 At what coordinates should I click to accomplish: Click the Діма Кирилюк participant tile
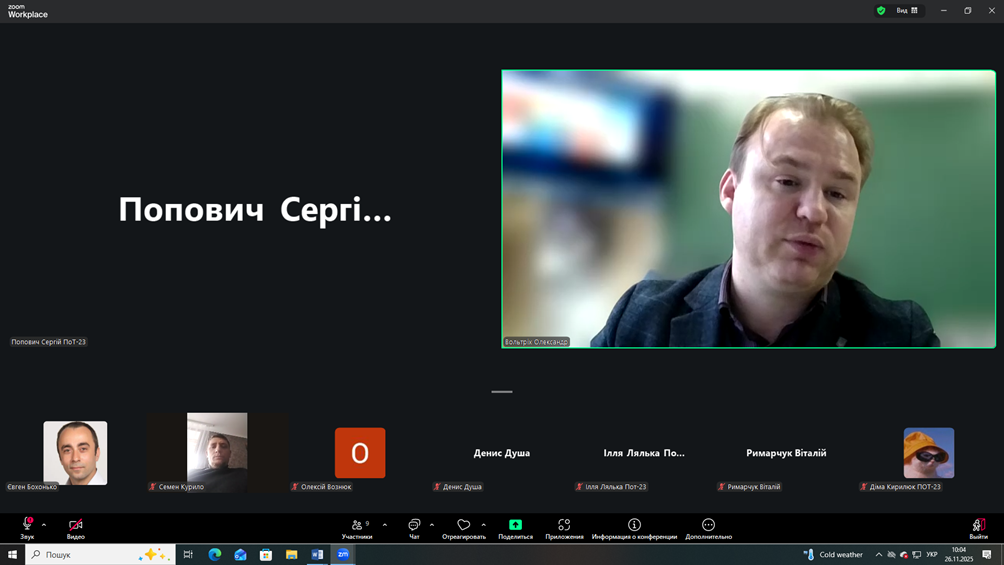928,453
